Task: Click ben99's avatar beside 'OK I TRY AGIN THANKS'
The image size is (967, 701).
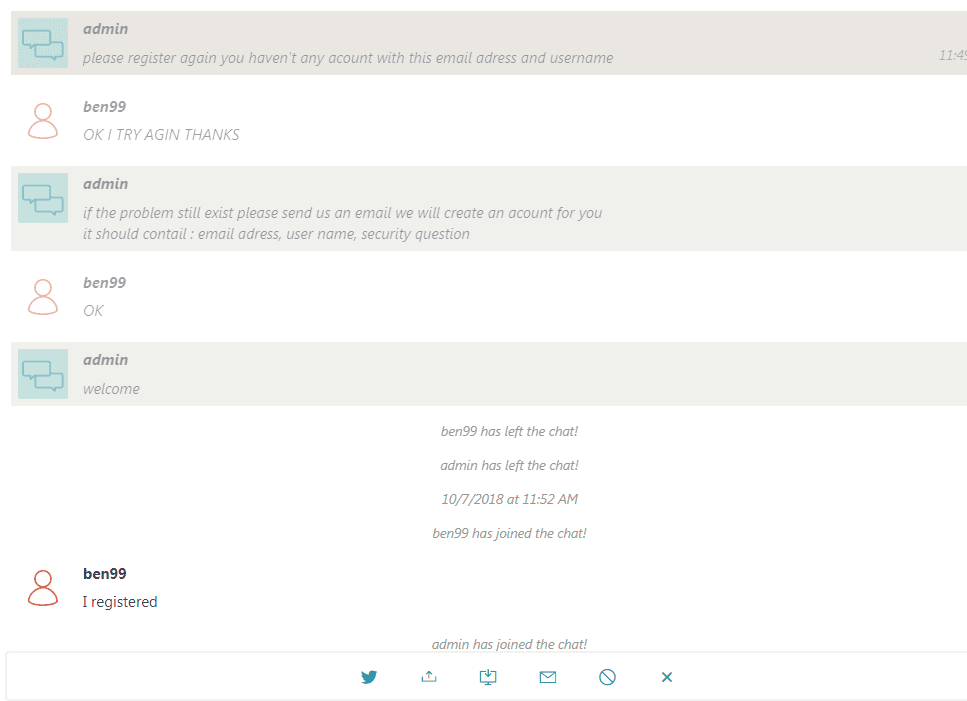Action: [43, 121]
